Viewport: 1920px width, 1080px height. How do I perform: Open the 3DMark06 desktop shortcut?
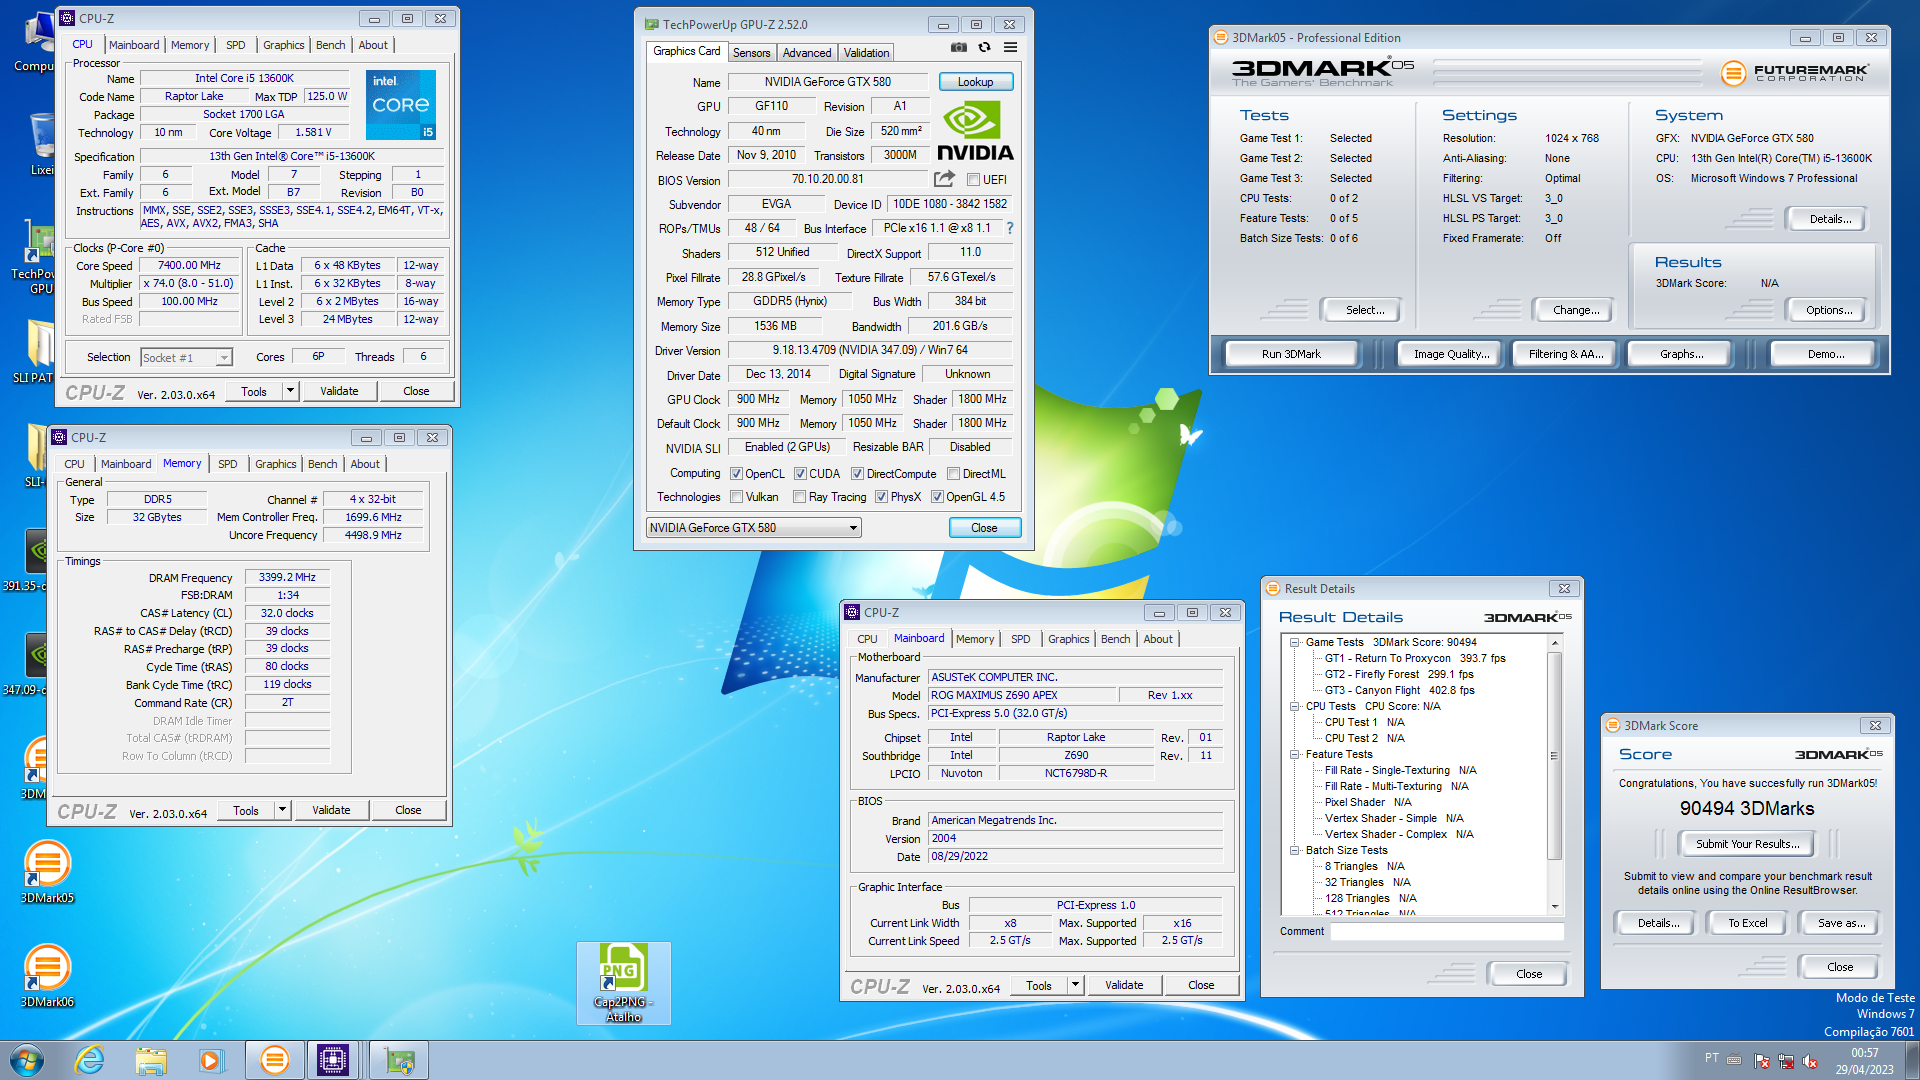(47, 975)
